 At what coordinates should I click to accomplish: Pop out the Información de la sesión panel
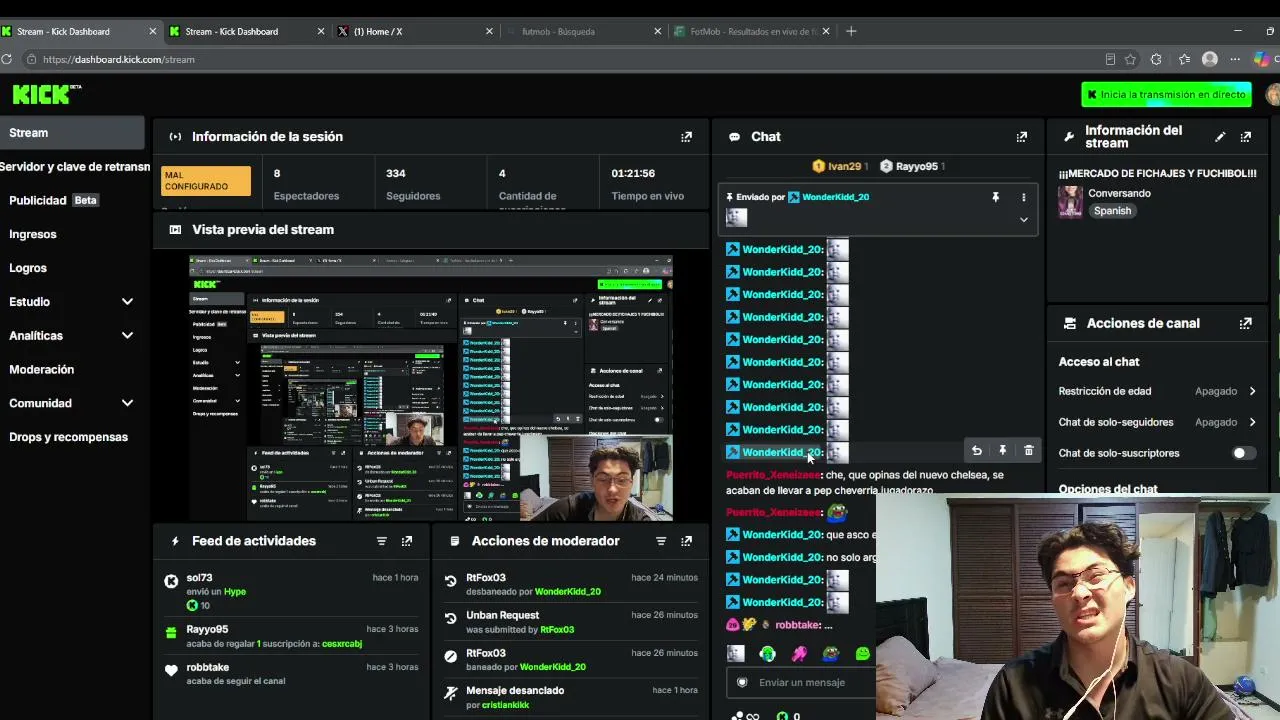[x=686, y=137]
